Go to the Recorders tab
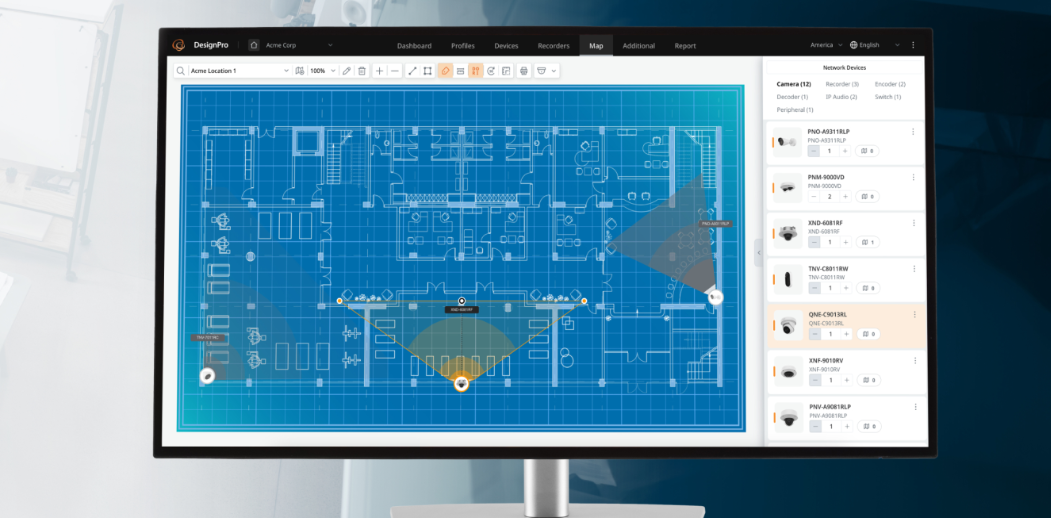Image resolution: width=1051 pixels, height=518 pixels. coord(554,46)
